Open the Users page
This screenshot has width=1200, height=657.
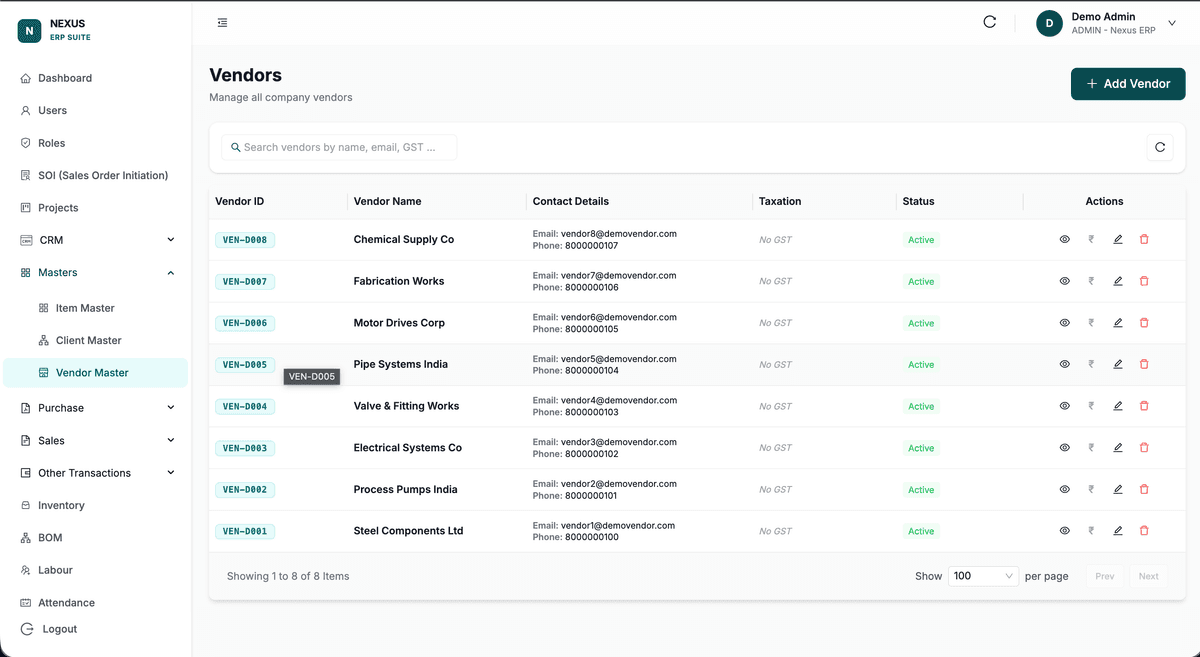(x=96, y=110)
